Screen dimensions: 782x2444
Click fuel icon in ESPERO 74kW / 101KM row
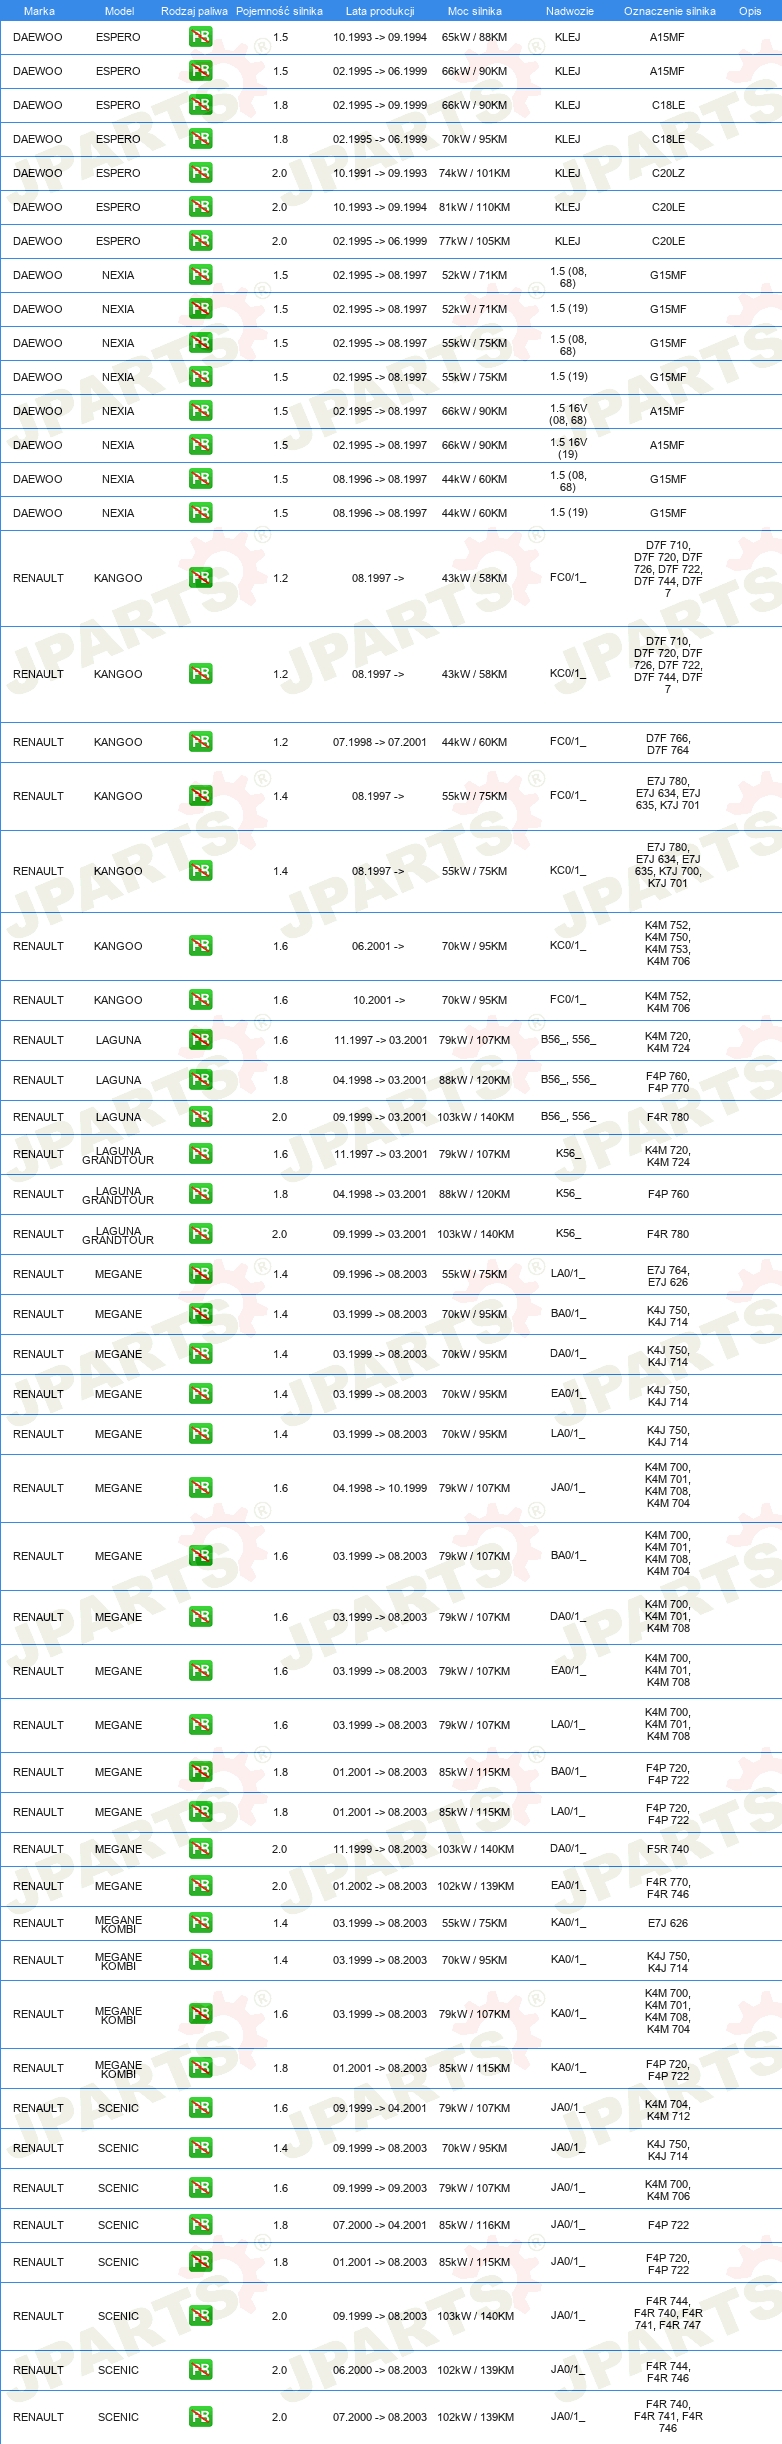click(200, 173)
